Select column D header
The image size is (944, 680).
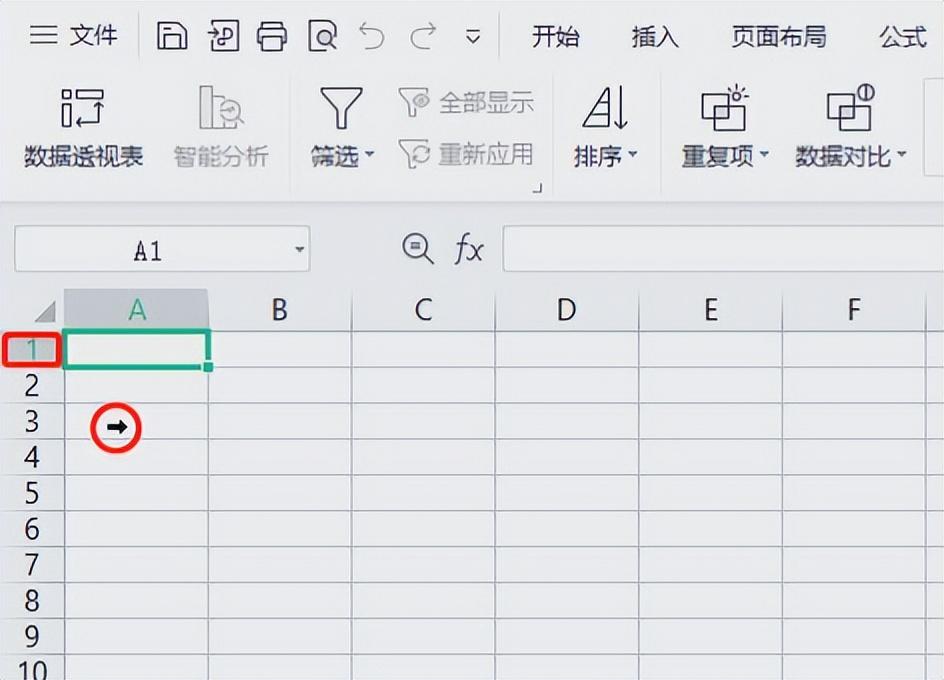click(x=567, y=310)
